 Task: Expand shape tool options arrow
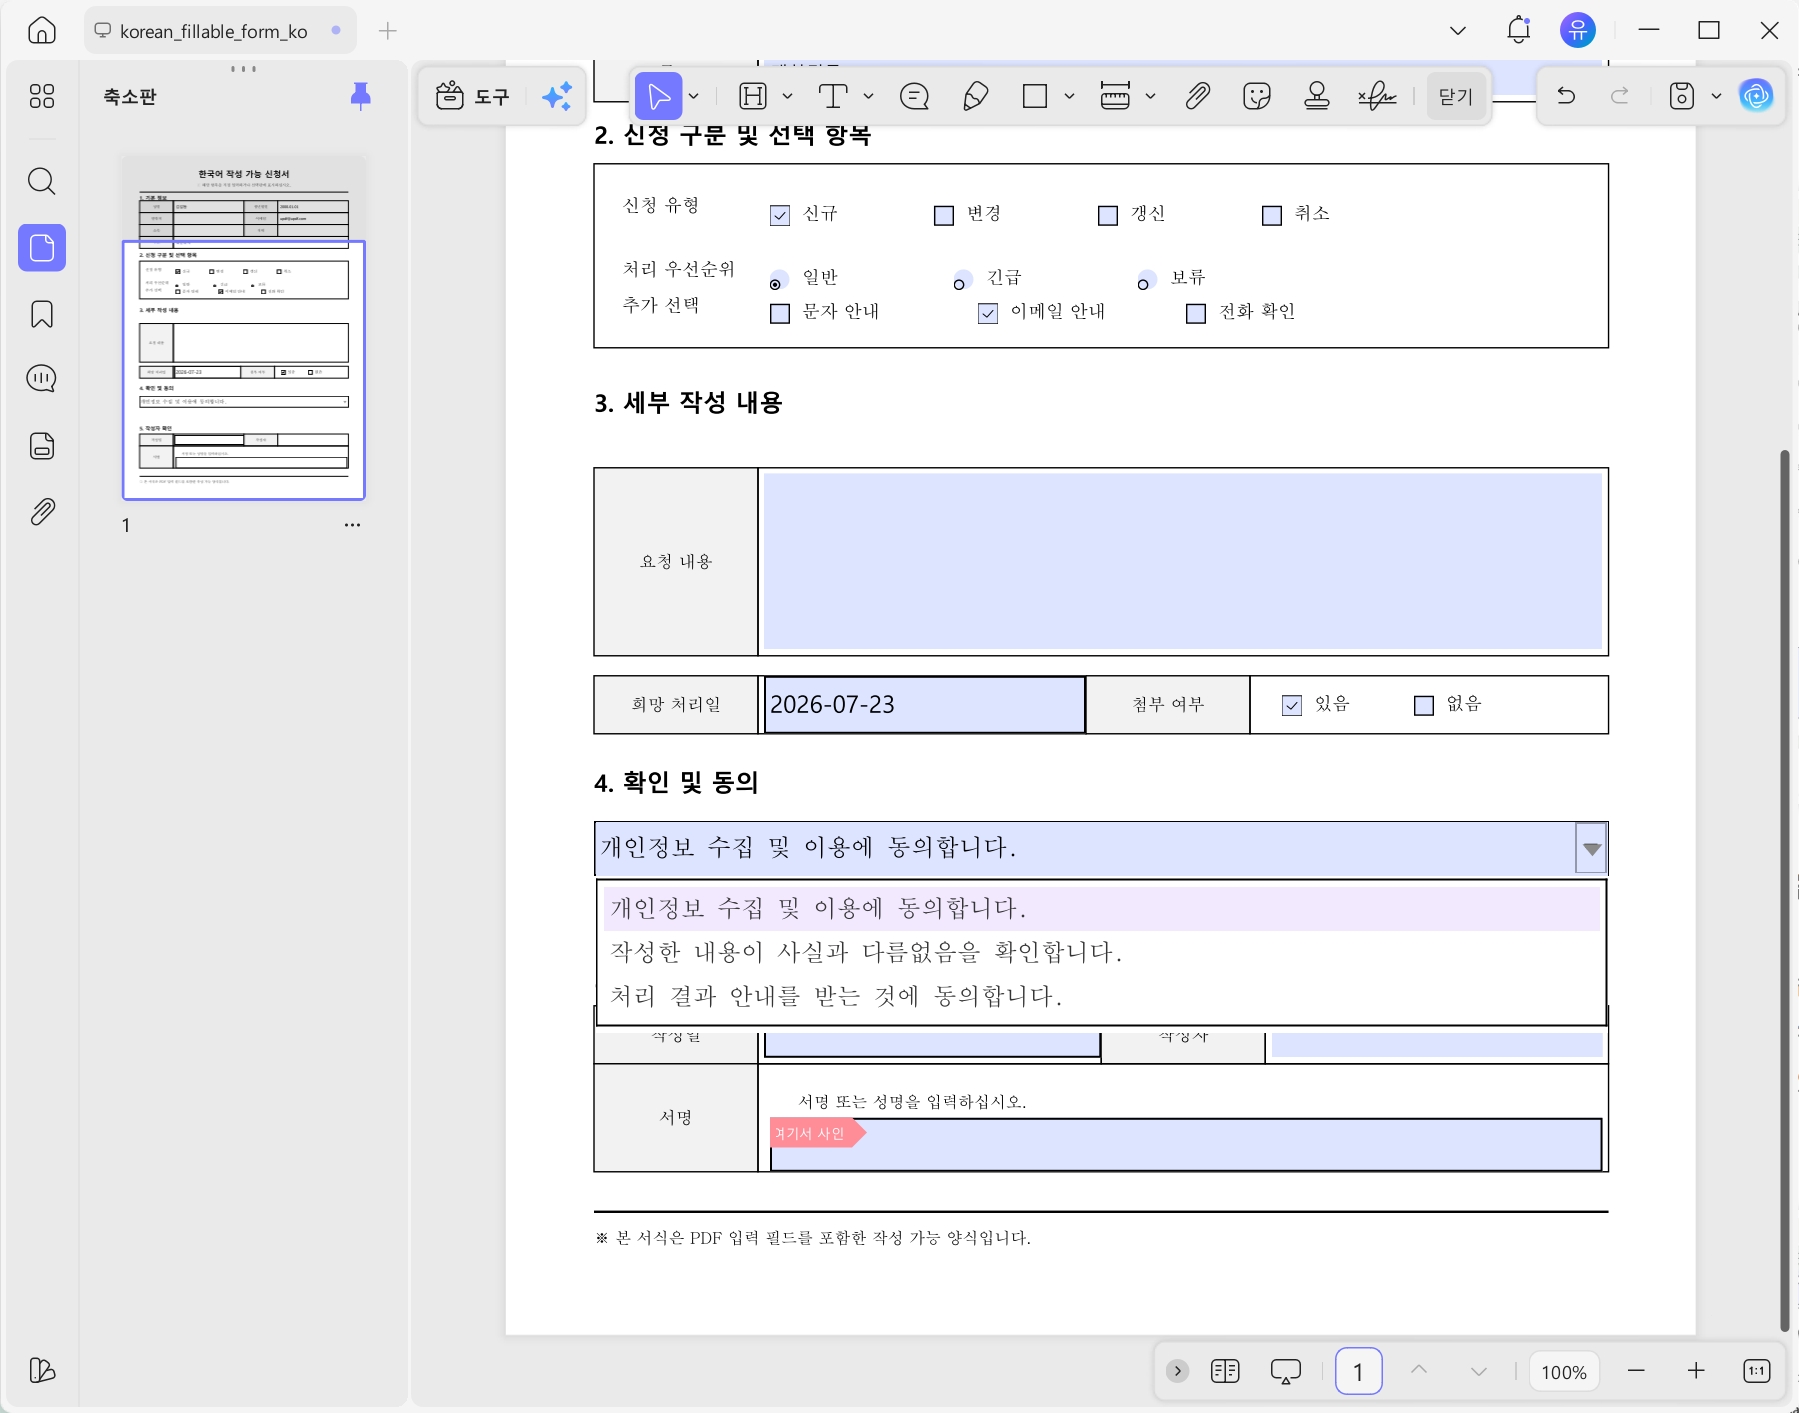pos(1069,96)
